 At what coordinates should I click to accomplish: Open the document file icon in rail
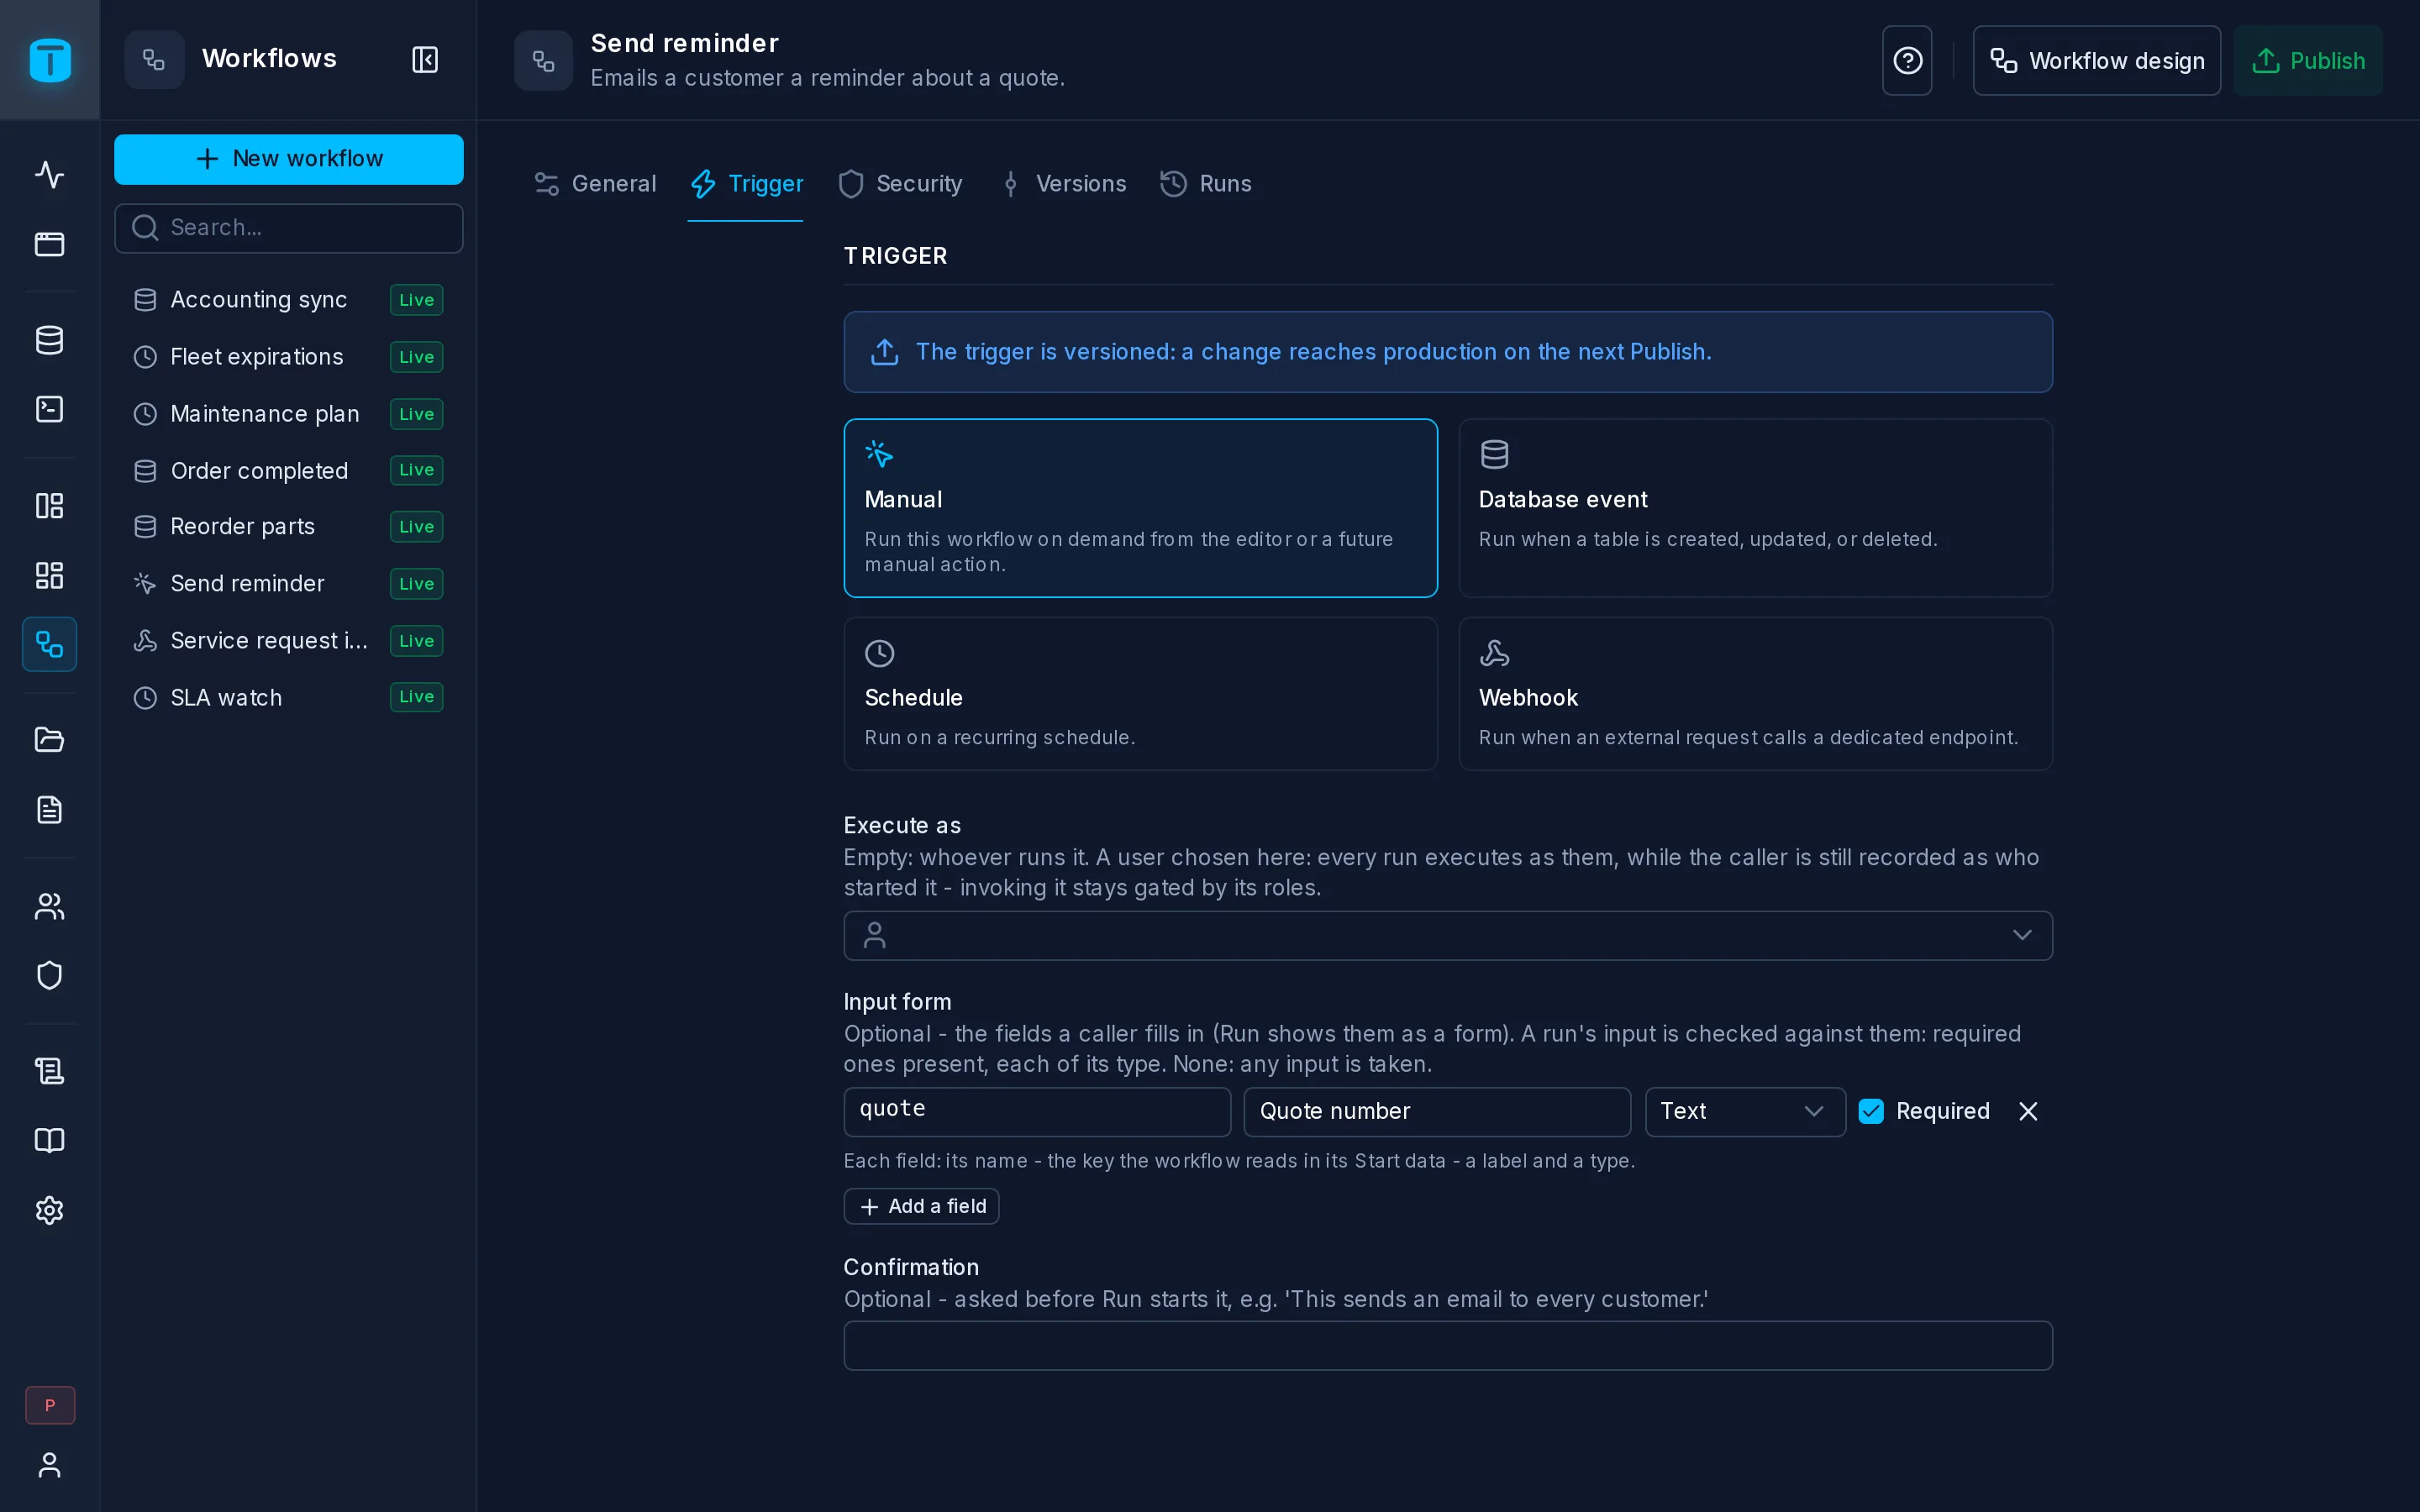[49, 810]
